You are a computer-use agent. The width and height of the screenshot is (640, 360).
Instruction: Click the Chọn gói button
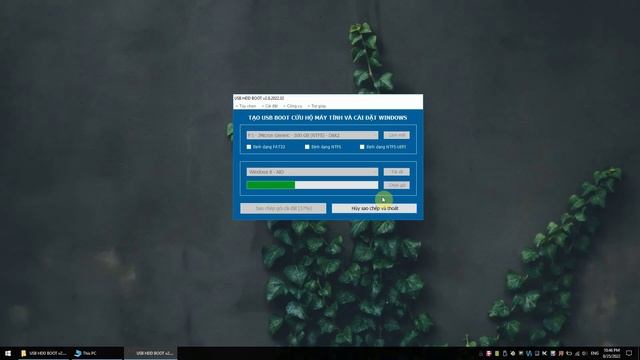click(396, 185)
